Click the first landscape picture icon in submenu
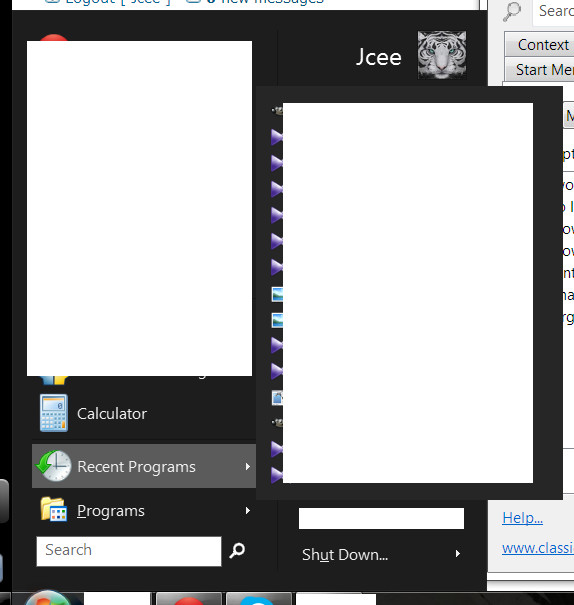 click(277, 294)
